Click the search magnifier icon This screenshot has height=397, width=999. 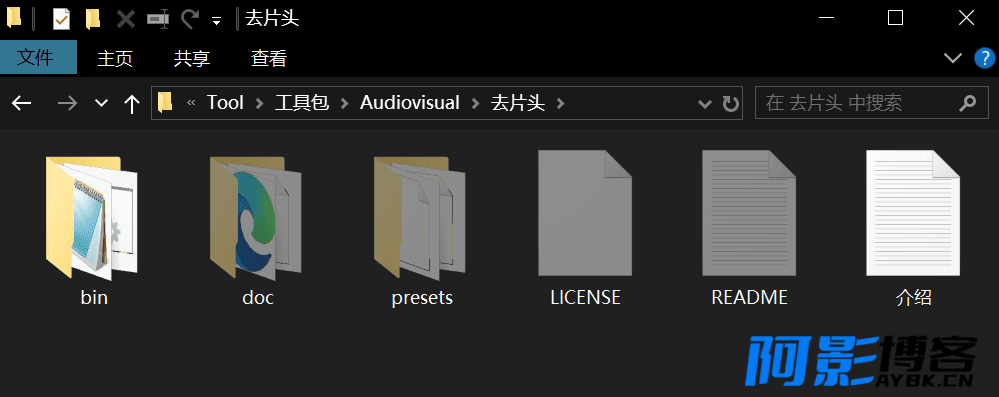point(968,103)
